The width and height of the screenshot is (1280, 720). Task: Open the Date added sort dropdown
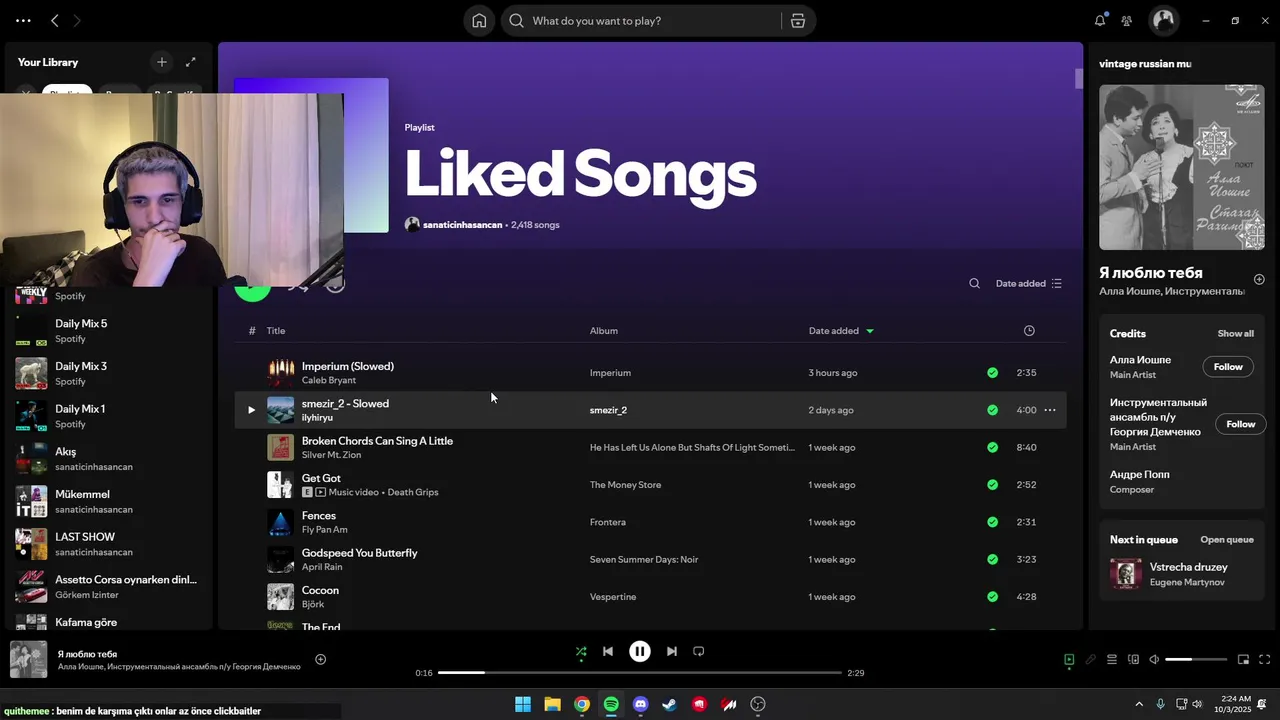coord(1028,283)
